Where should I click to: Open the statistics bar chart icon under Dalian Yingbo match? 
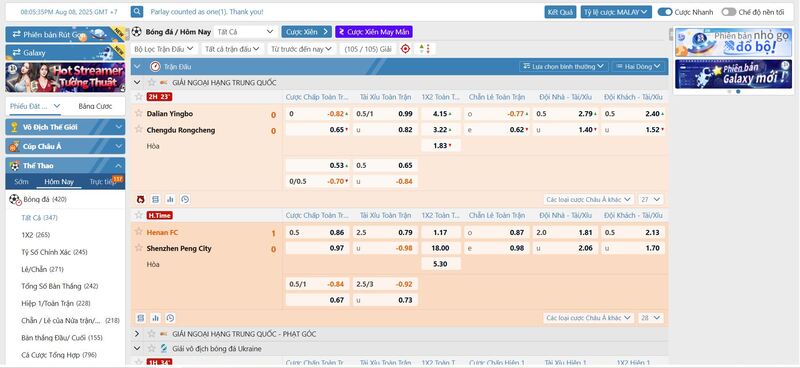pos(170,200)
